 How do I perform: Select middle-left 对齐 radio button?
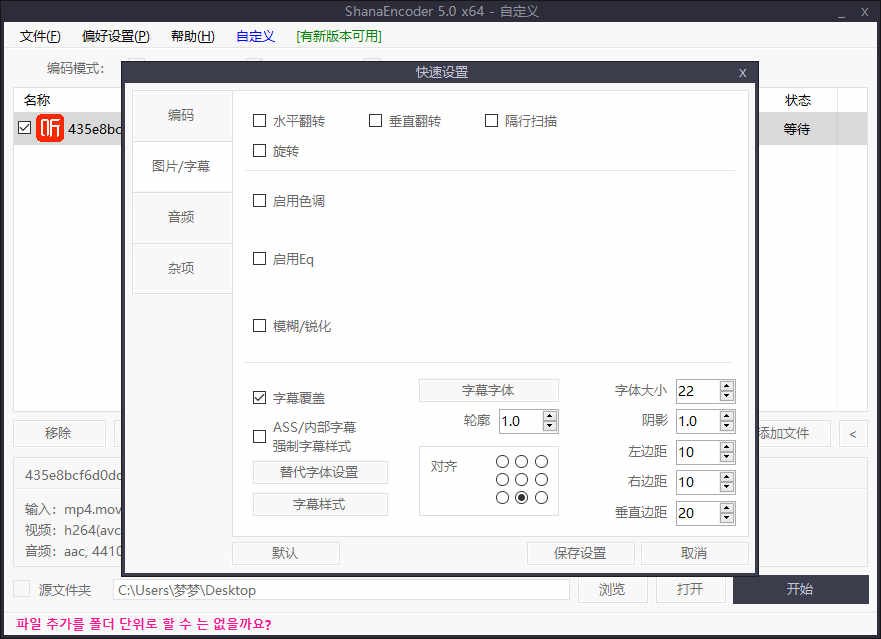tap(502, 479)
